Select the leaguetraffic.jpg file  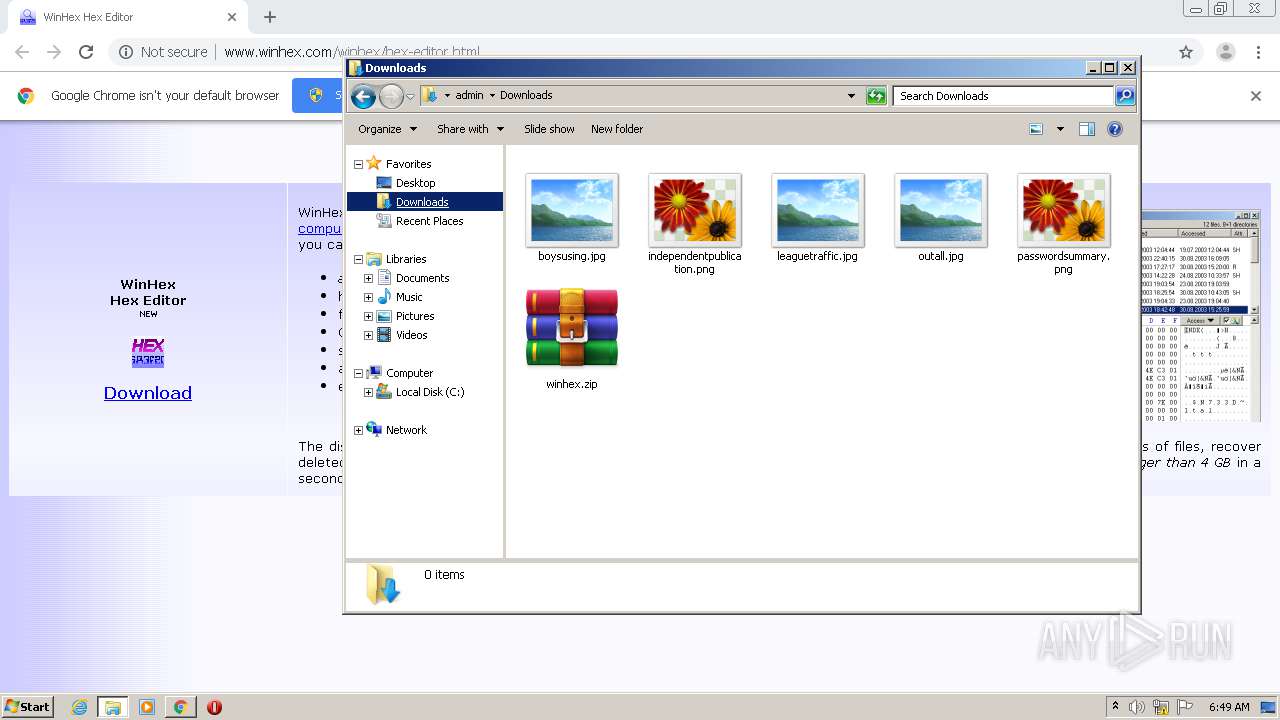(x=817, y=218)
